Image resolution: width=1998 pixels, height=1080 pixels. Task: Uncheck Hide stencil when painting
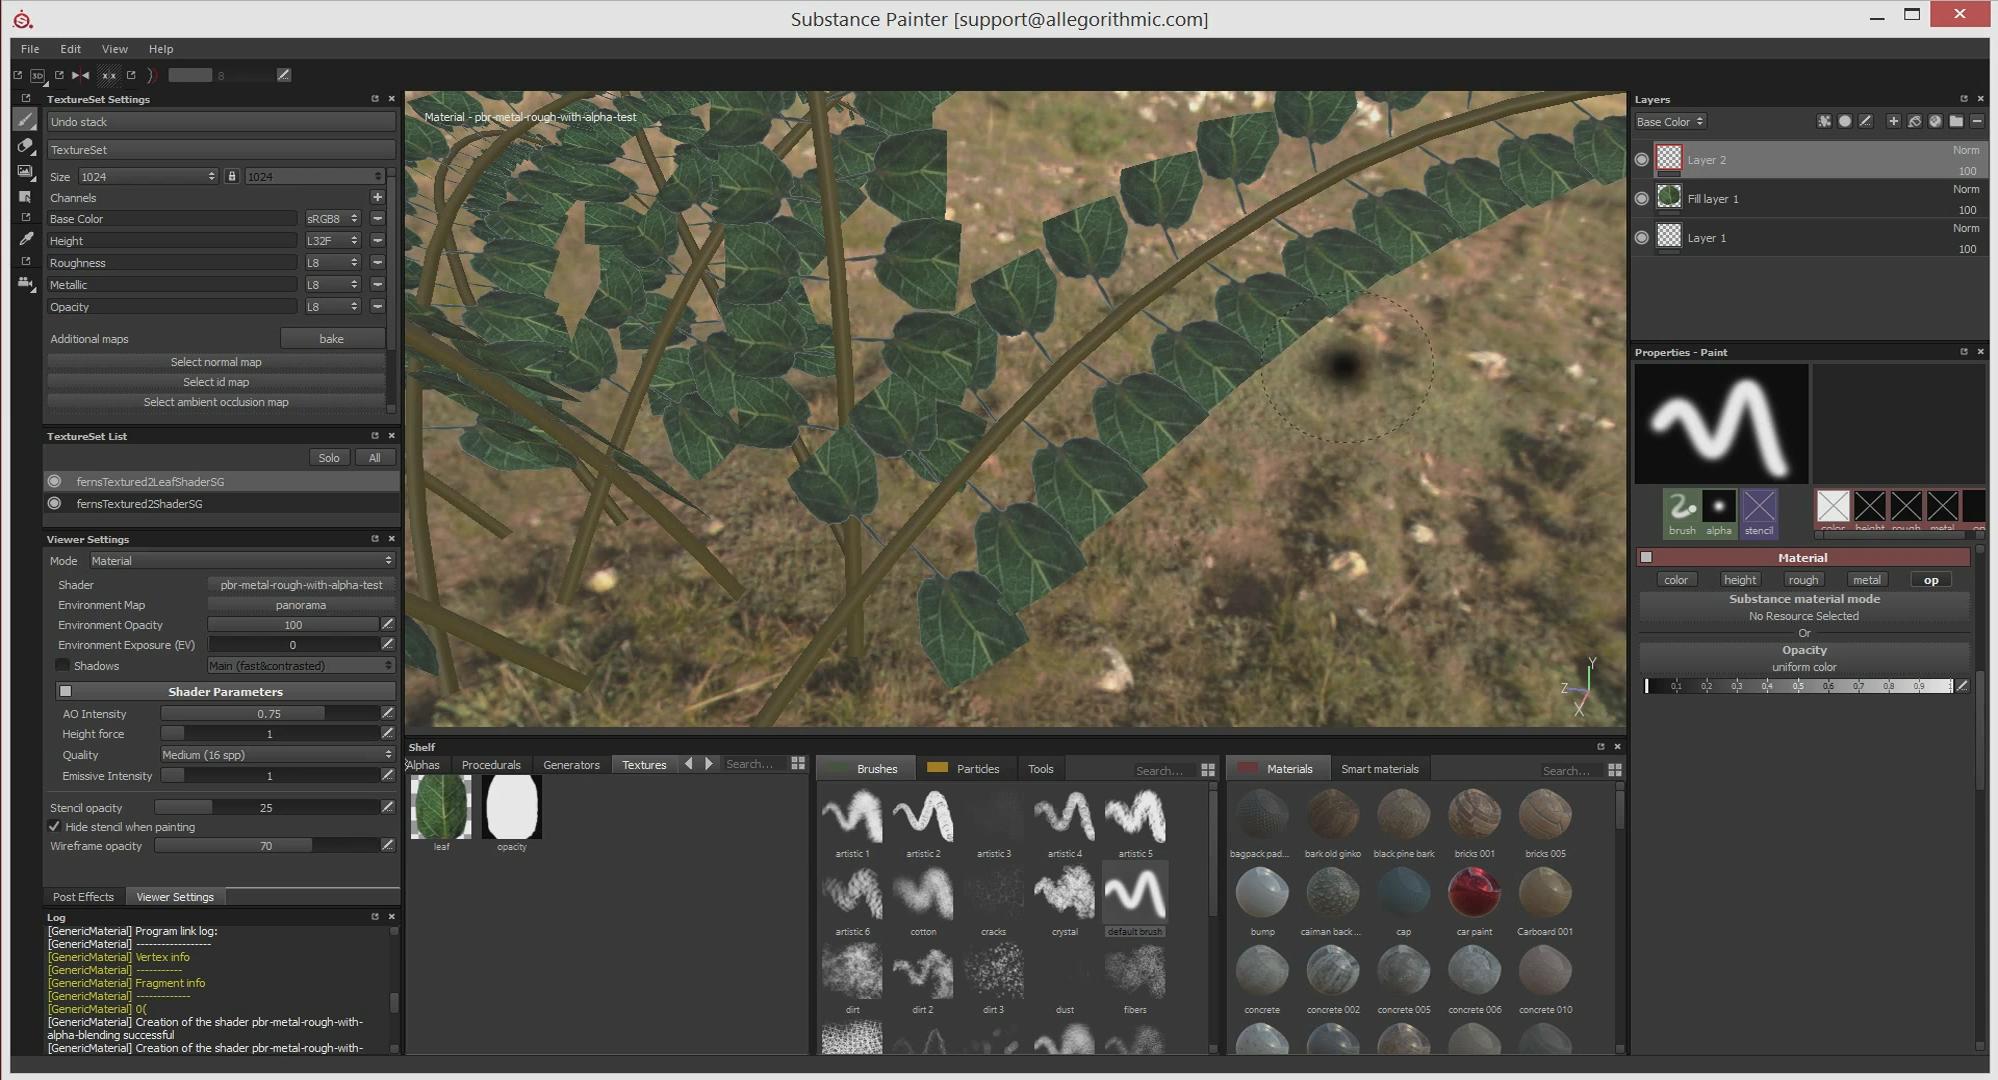tap(55, 827)
